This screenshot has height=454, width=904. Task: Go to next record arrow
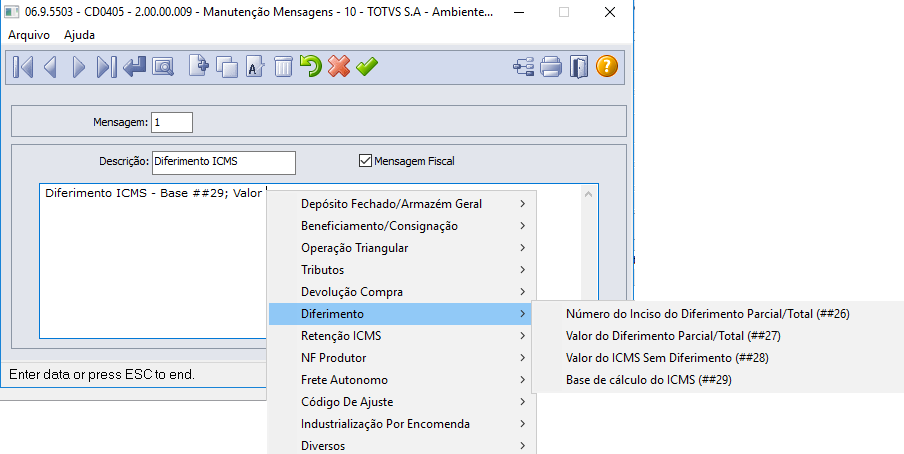(x=78, y=67)
